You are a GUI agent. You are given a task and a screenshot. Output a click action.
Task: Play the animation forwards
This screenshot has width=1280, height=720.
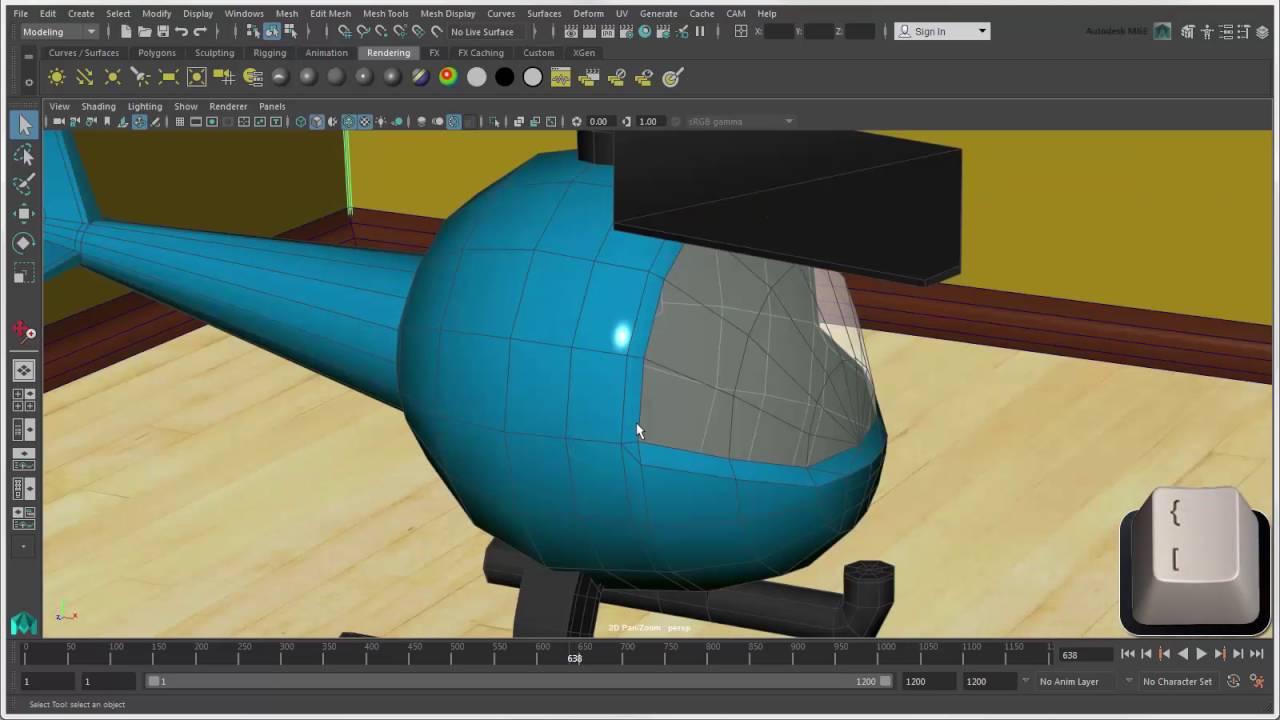[1201, 654]
